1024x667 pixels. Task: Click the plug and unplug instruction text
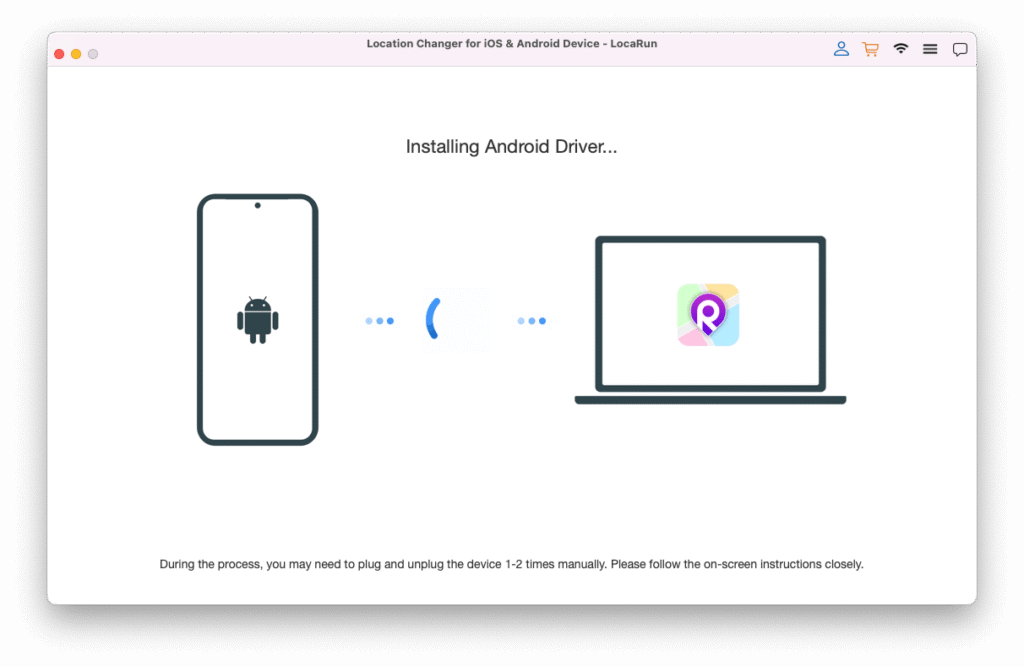511,564
